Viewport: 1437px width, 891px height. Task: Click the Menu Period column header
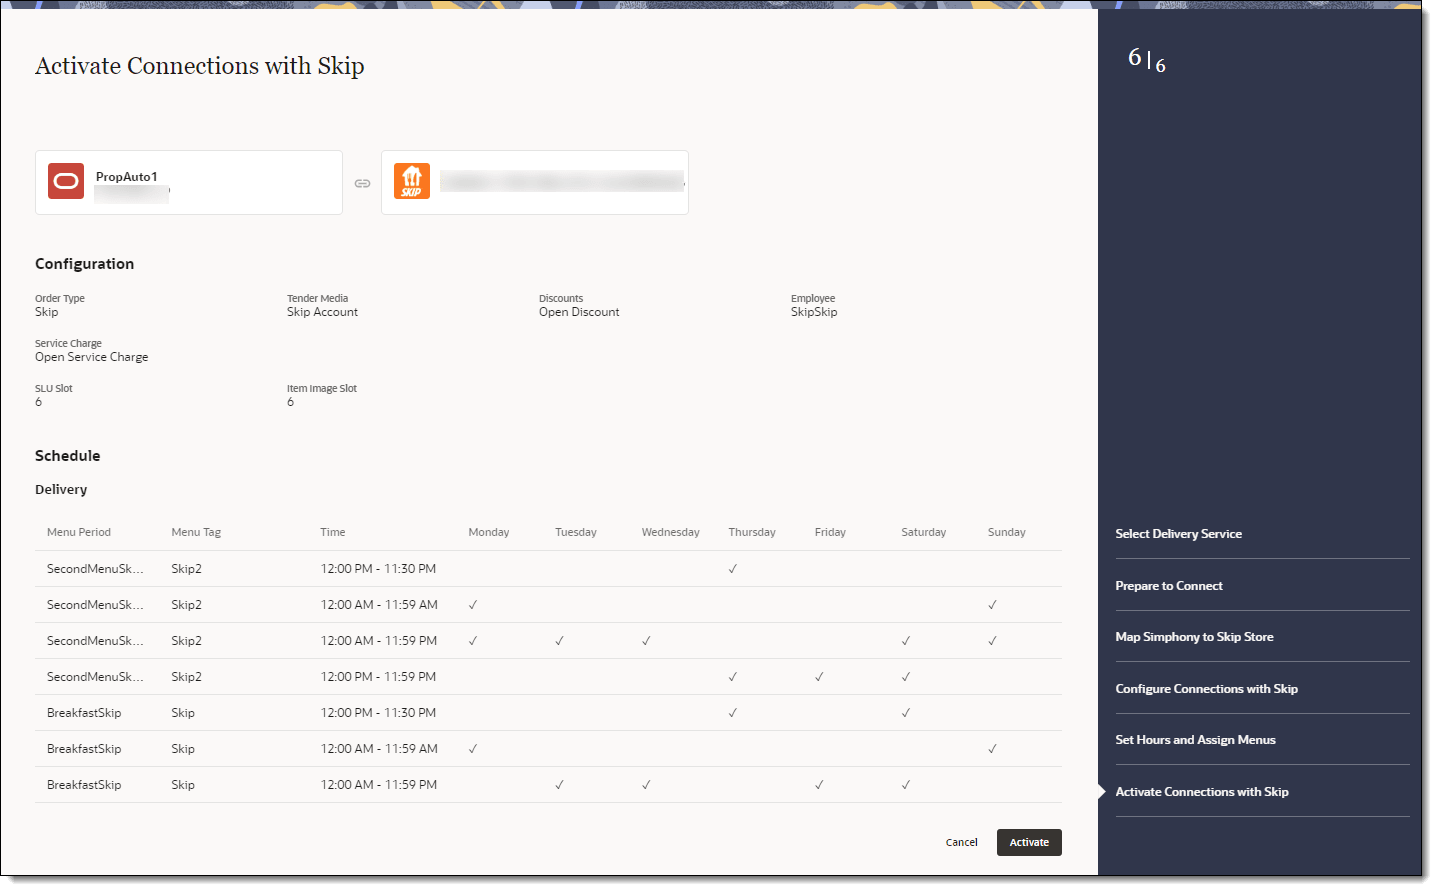[79, 532]
